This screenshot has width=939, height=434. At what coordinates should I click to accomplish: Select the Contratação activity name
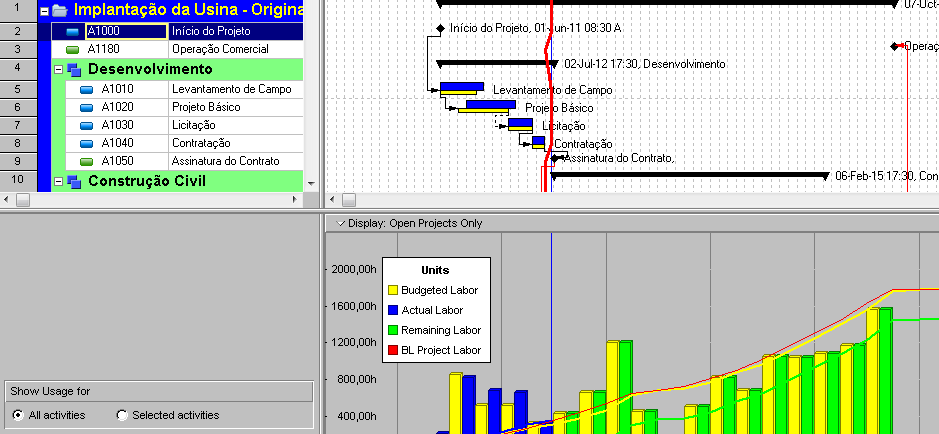coord(201,143)
